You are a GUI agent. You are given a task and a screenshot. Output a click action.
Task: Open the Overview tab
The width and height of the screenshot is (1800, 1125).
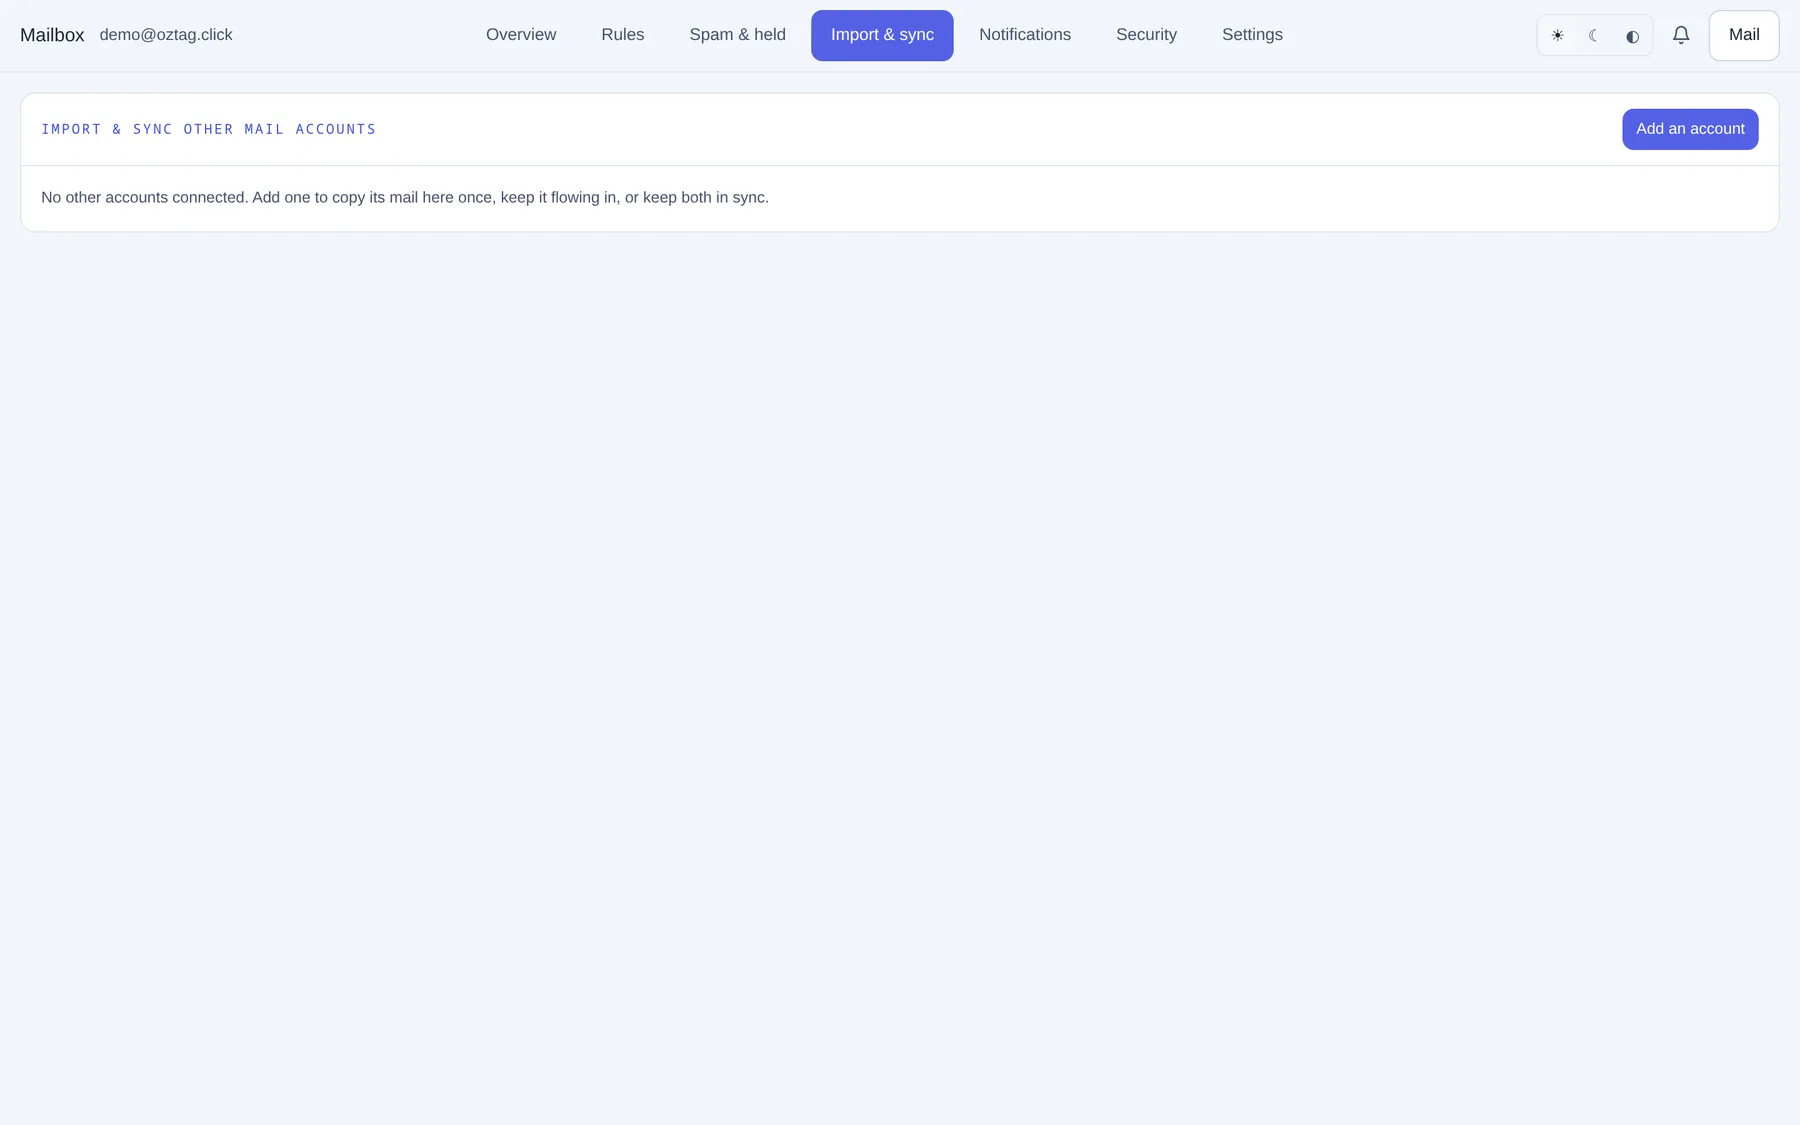pyautogui.click(x=521, y=35)
